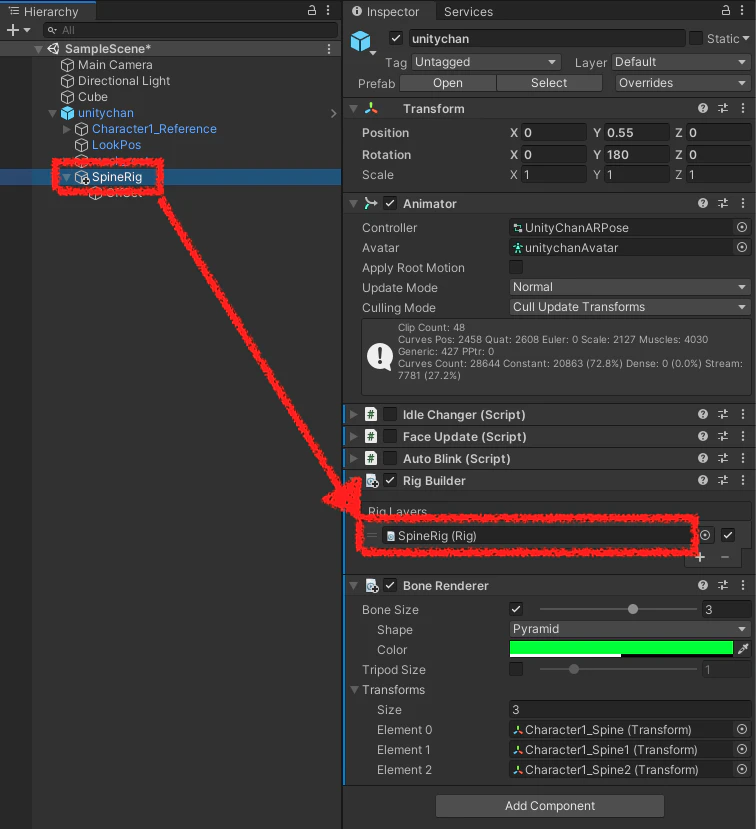Toggle the Static checkbox
756x829 pixels.
tap(696, 38)
